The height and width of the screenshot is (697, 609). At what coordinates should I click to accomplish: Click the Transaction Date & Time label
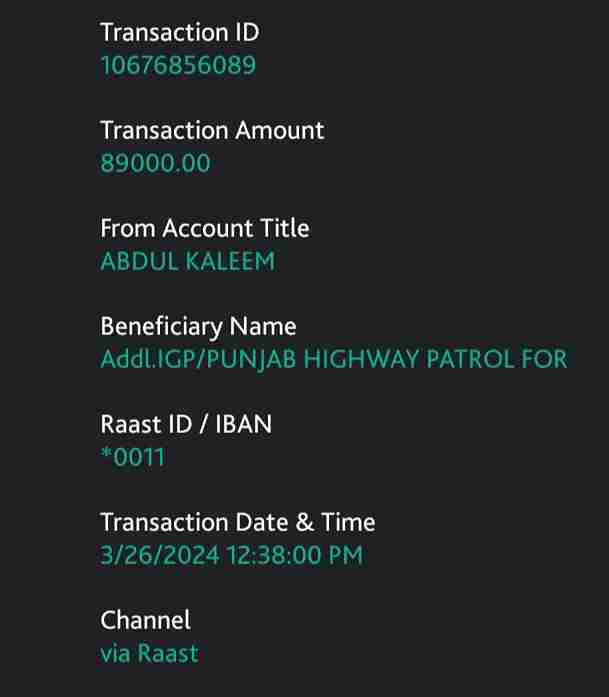237,522
